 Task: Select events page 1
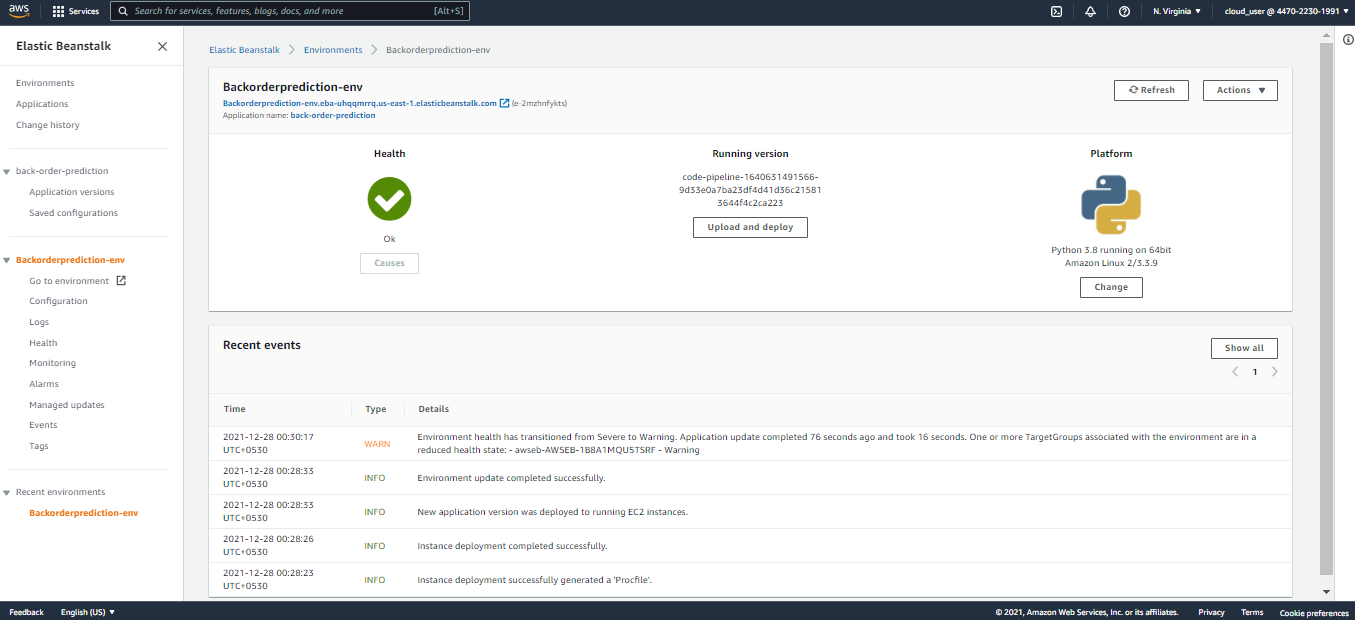coord(1255,372)
